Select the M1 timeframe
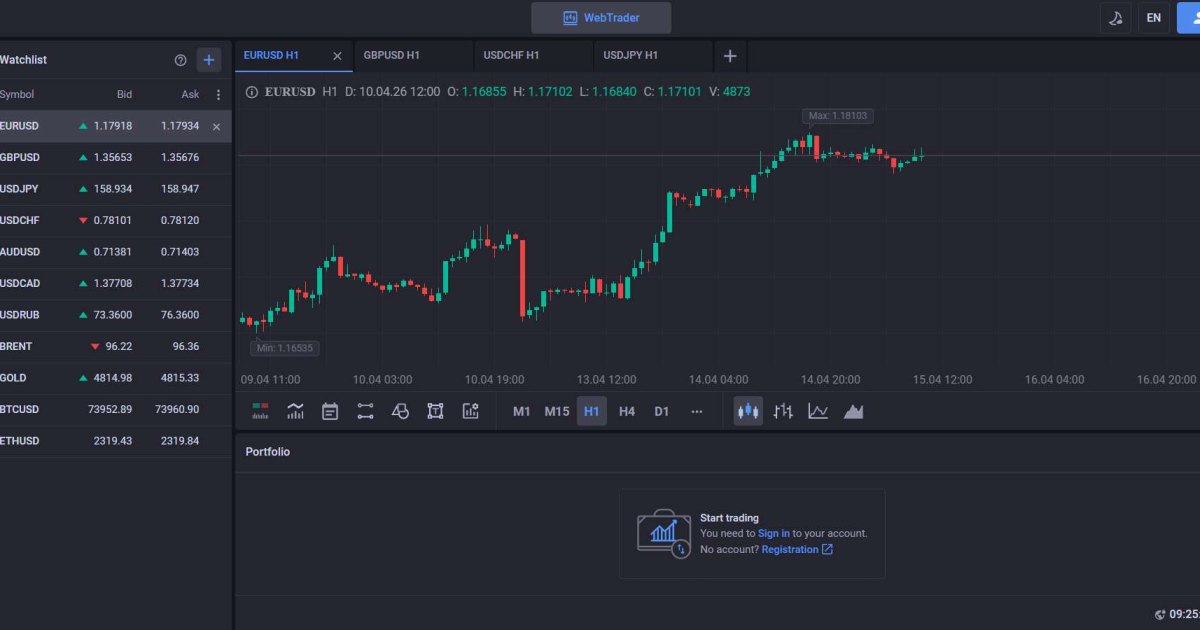Viewport: 1200px width, 630px height. pyautogui.click(x=522, y=411)
